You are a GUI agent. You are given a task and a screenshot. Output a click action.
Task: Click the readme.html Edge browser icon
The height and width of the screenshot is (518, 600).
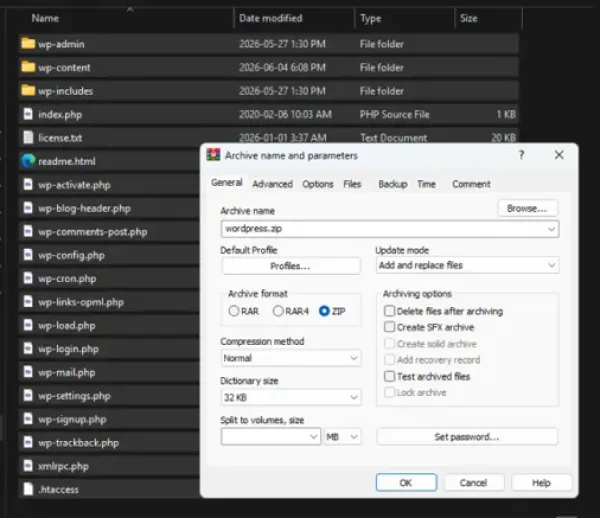tap(28, 161)
